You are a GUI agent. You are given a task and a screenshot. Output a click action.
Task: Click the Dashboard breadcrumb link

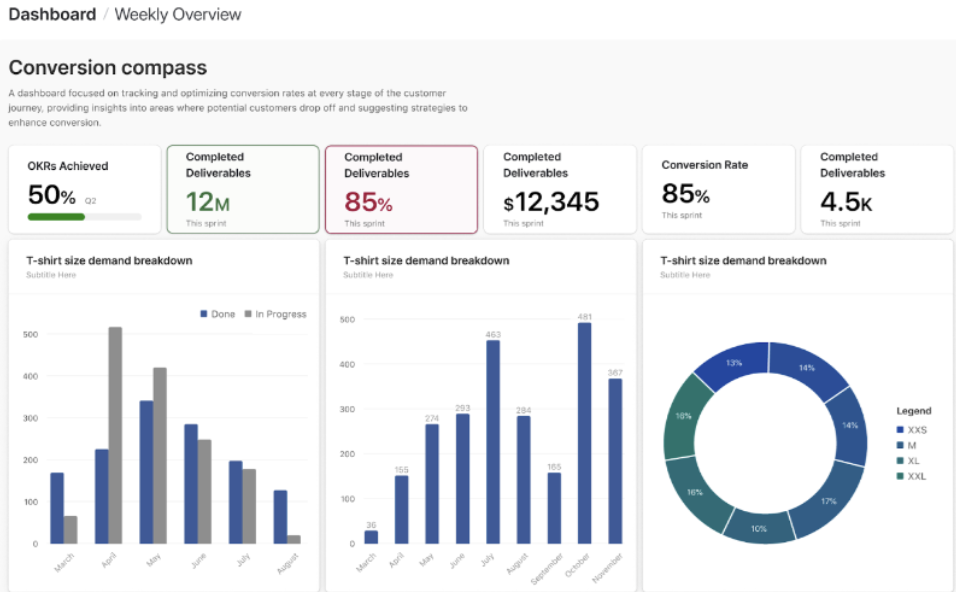pos(52,15)
